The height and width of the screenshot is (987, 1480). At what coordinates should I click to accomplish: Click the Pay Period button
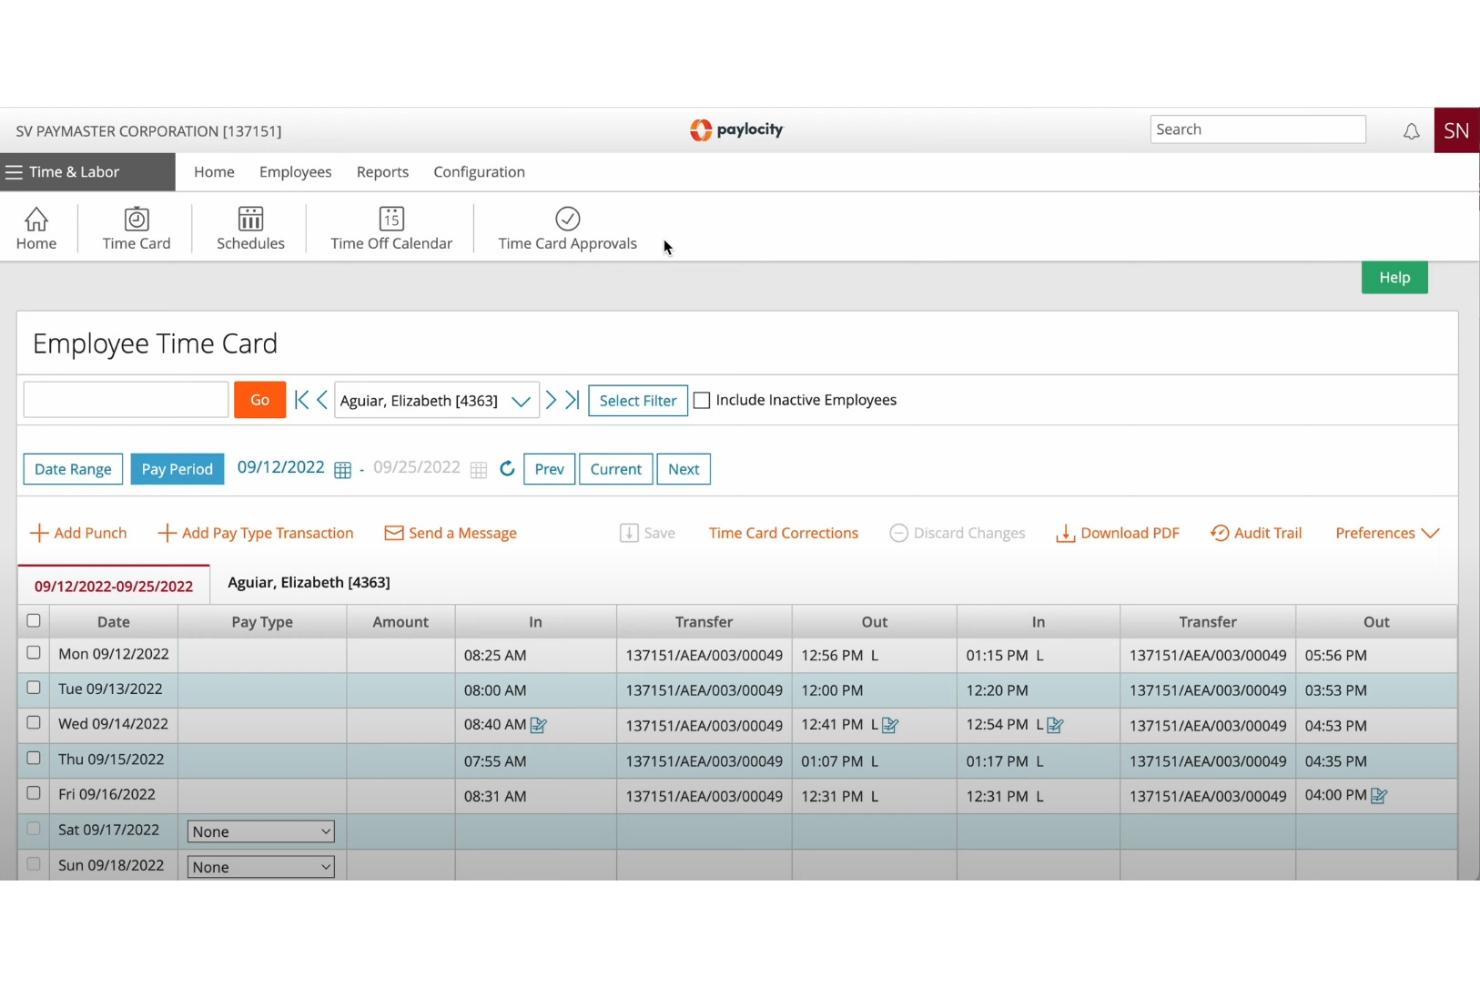pyautogui.click(x=177, y=469)
